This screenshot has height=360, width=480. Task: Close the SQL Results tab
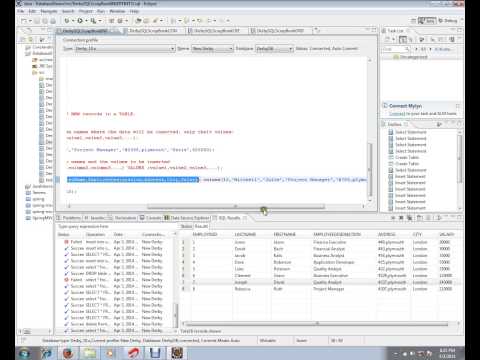tap(245, 218)
